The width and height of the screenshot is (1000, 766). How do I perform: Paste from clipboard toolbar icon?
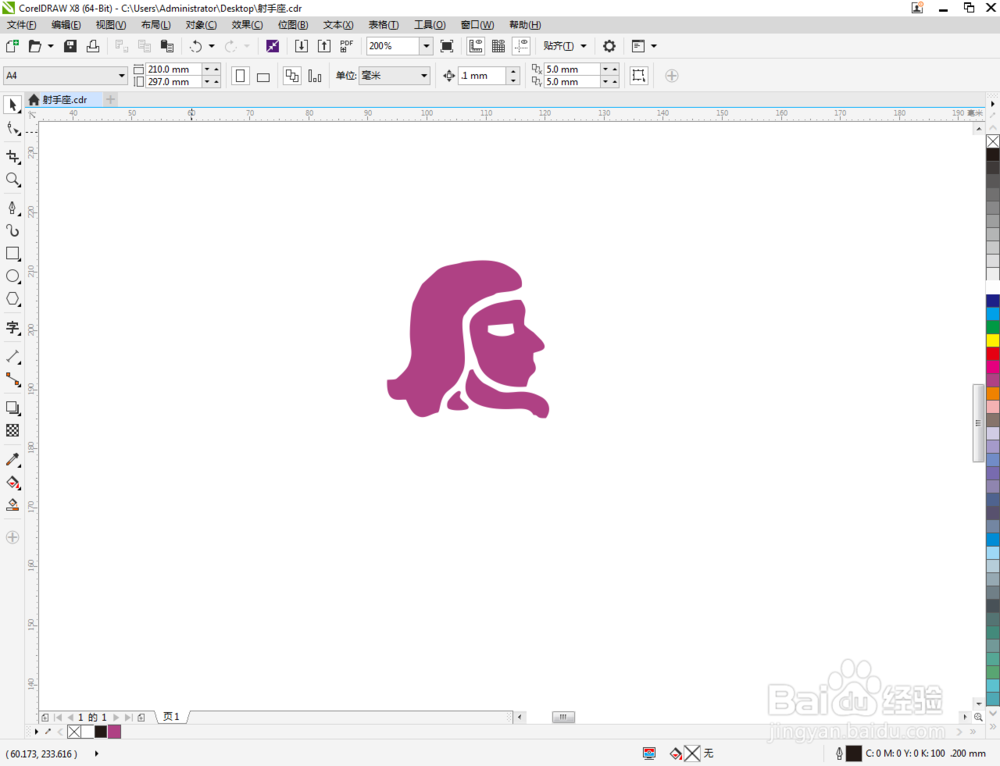[167, 46]
